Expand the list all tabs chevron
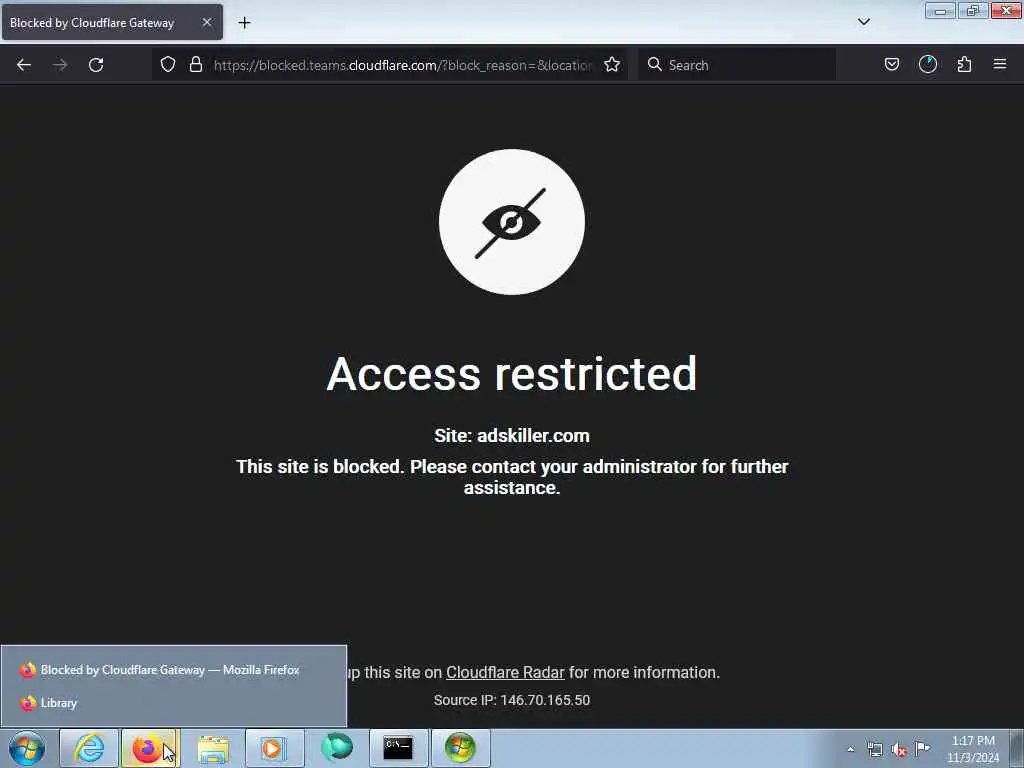The height and width of the screenshot is (768, 1024). 863,22
